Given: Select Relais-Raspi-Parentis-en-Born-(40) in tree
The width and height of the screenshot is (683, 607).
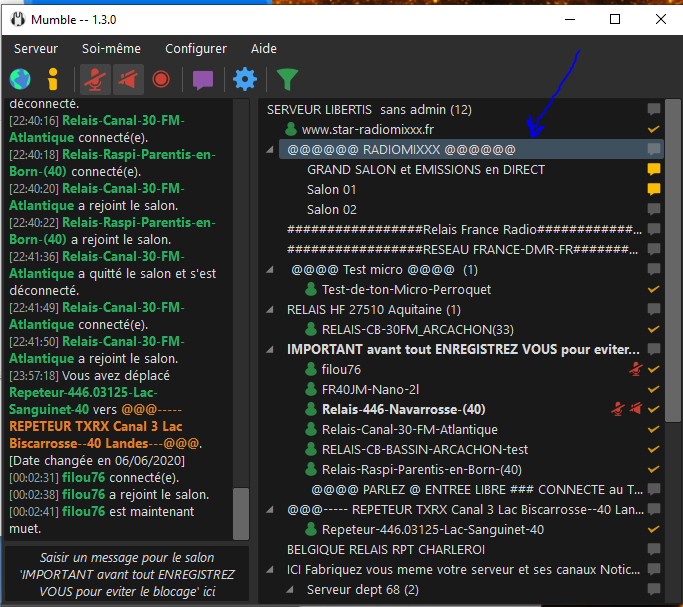Looking at the screenshot, I should [x=422, y=470].
